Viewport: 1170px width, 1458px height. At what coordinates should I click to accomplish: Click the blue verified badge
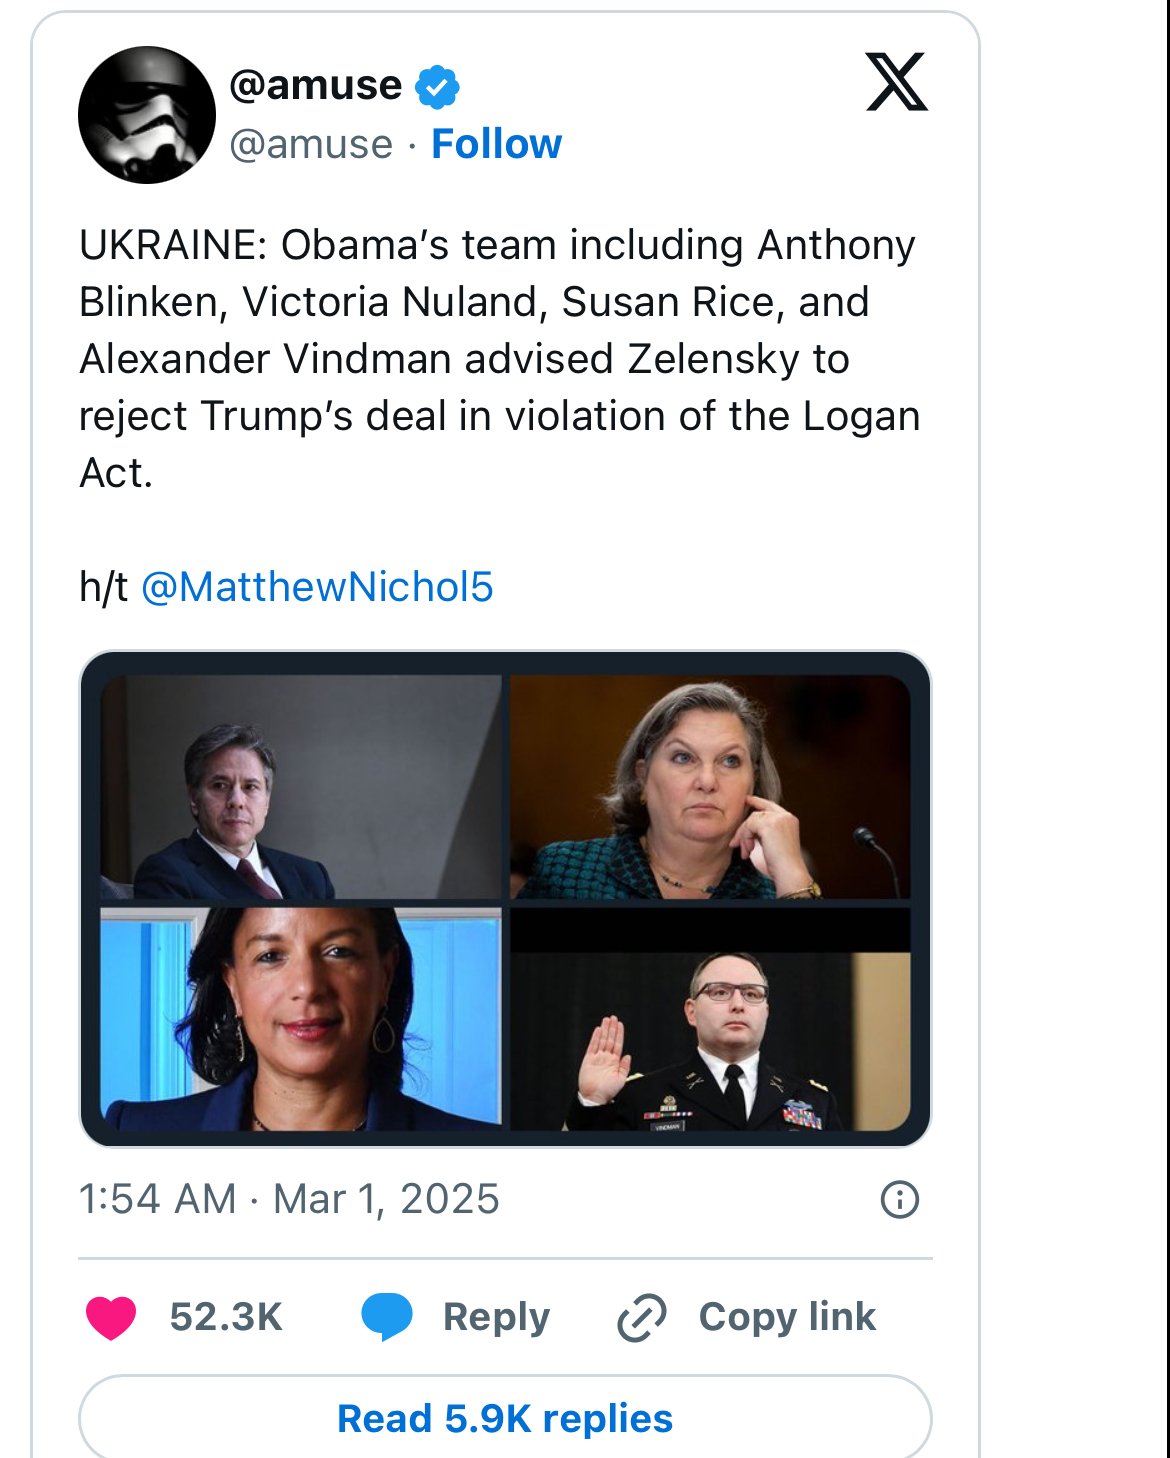pyautogui.click(x=437, y=86)
